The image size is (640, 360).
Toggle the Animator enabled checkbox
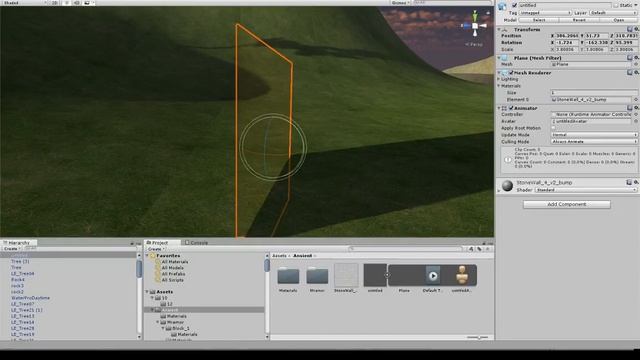[x=511, y=108]
